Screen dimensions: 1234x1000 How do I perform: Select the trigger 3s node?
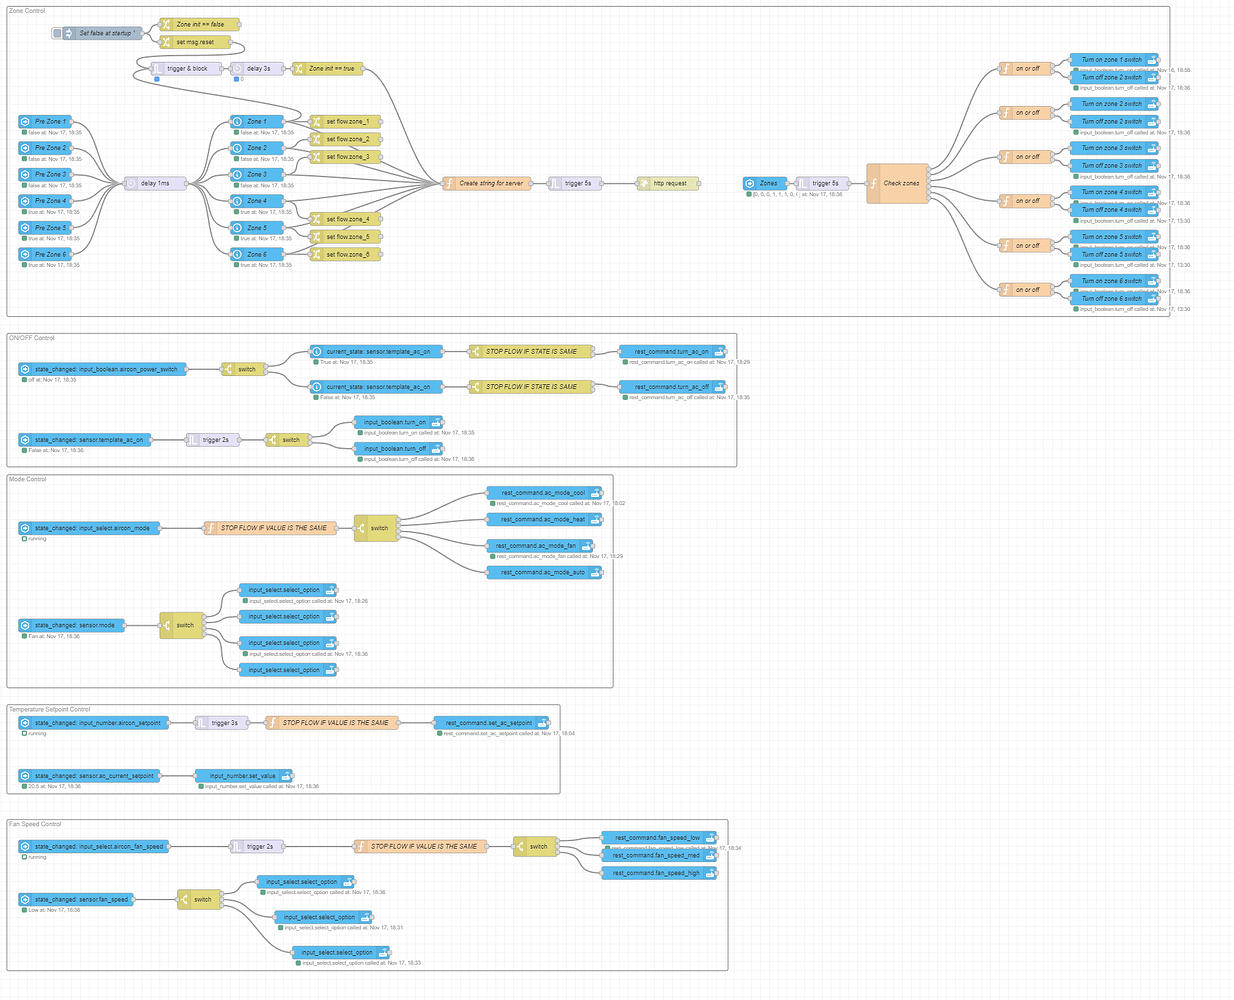pyautogui.click(x=219, y=722)
